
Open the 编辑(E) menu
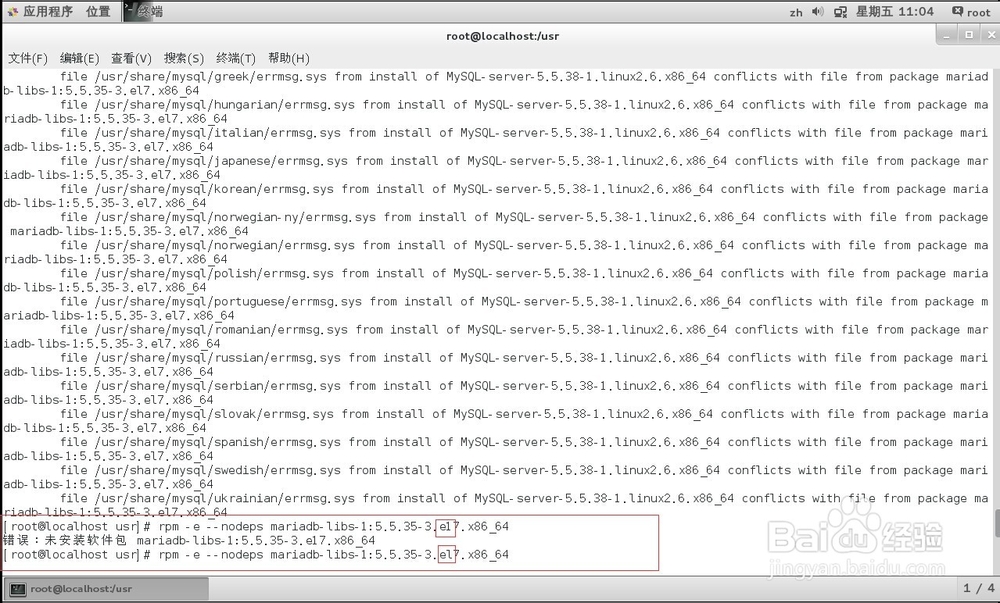pos(79,58)
